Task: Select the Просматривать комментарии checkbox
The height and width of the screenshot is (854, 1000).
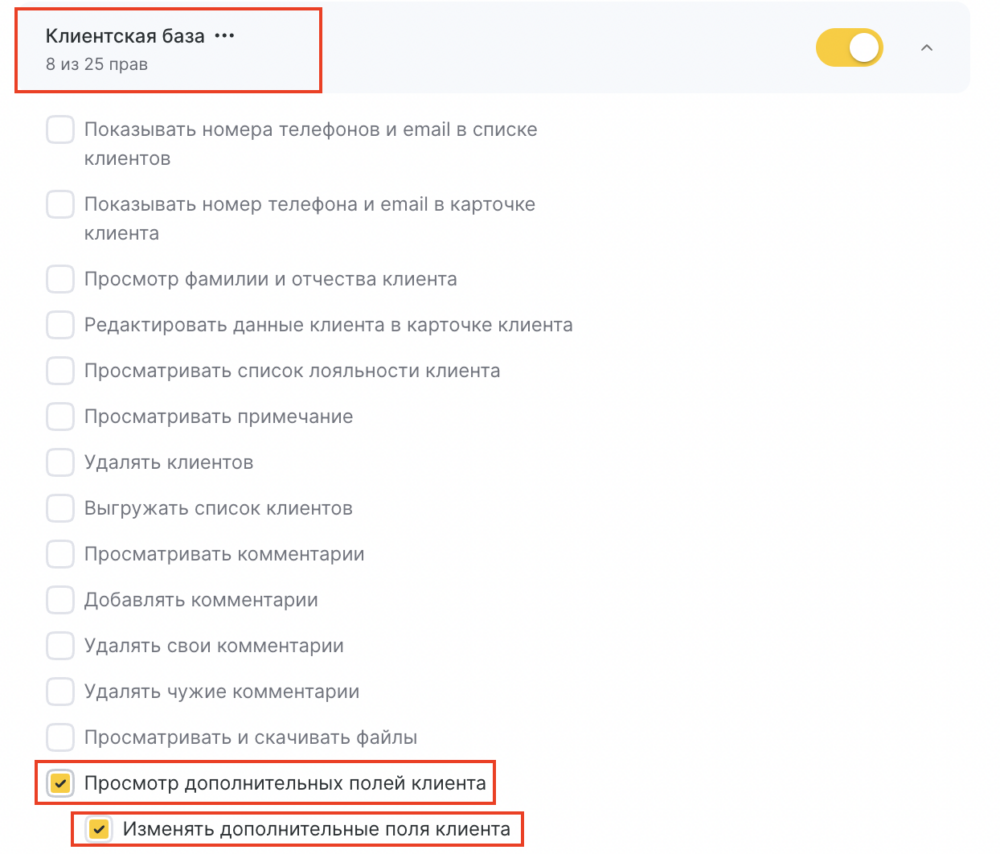Action: (60, 554)
